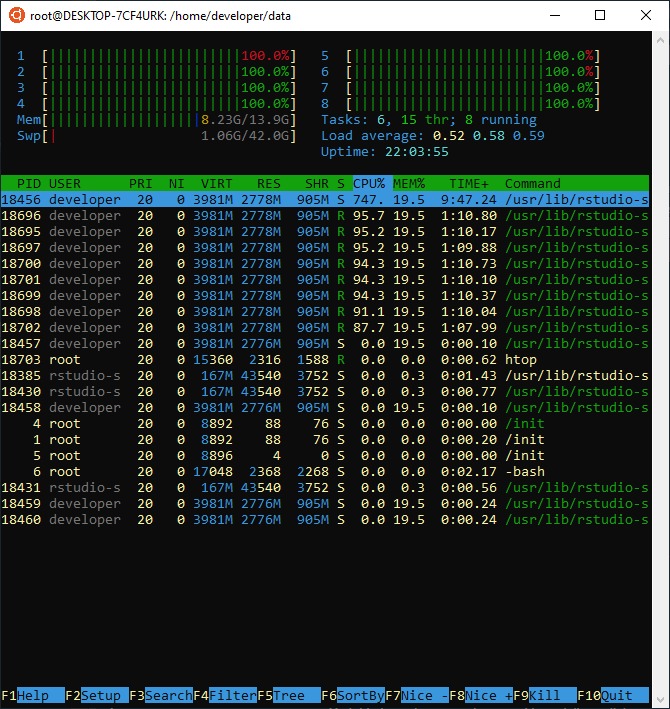Sort by the NI column header
This screenshot has height=709, width=670.
coord(176,184)
